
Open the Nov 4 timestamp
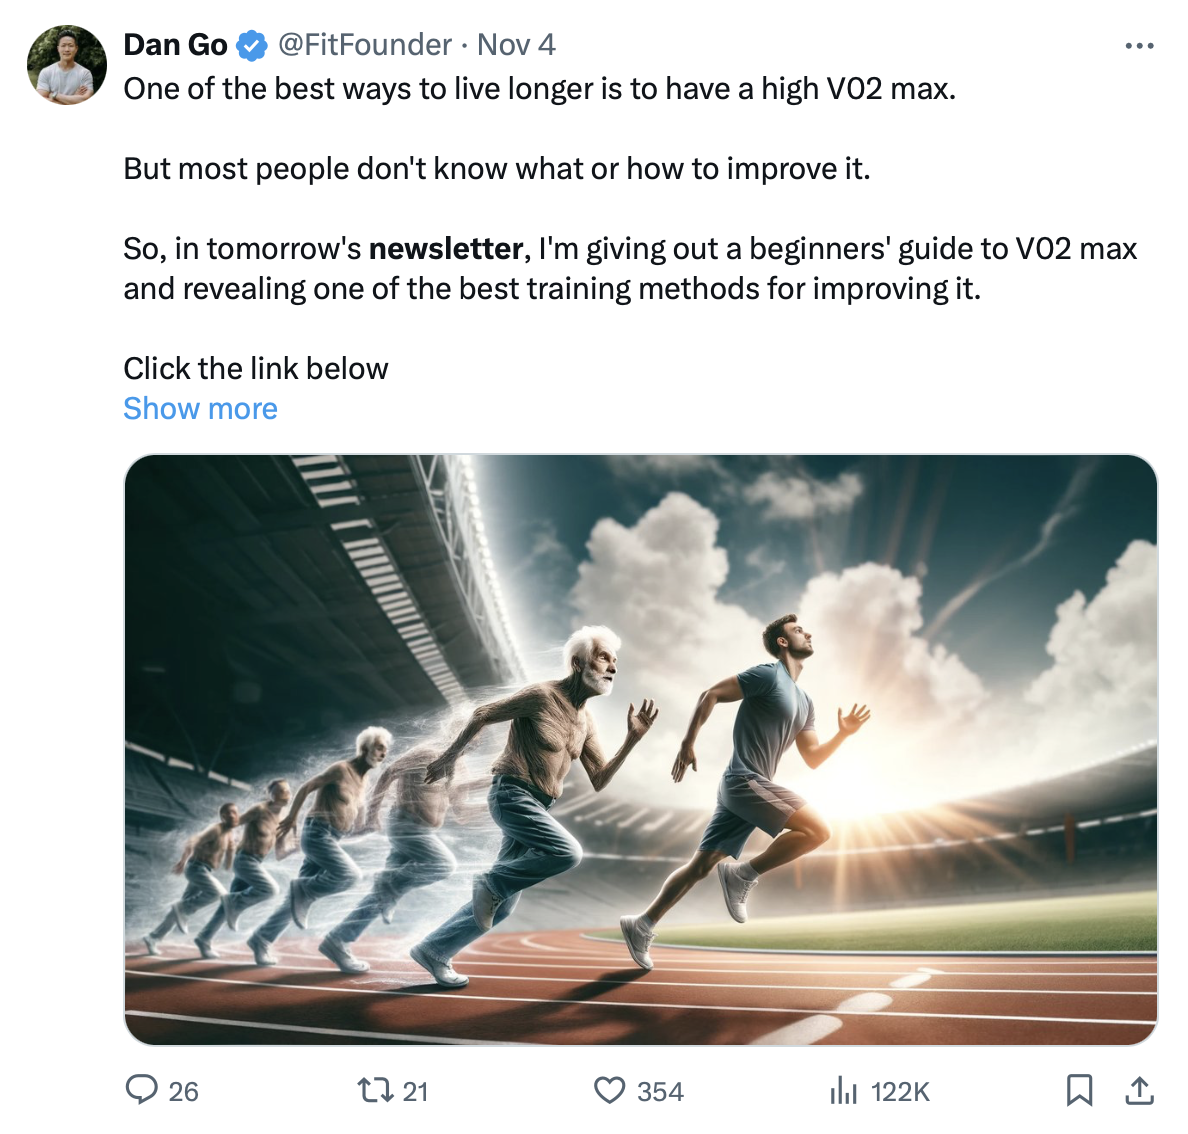[516, 45]
